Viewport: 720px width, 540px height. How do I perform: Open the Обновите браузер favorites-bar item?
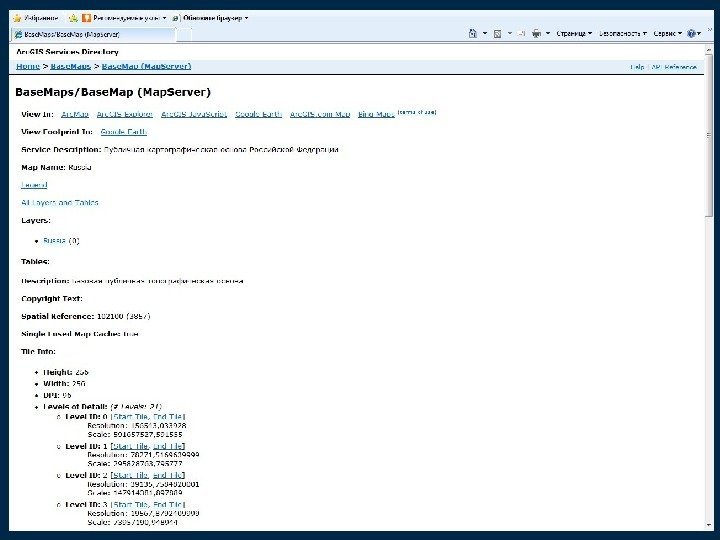coord(210,18)
